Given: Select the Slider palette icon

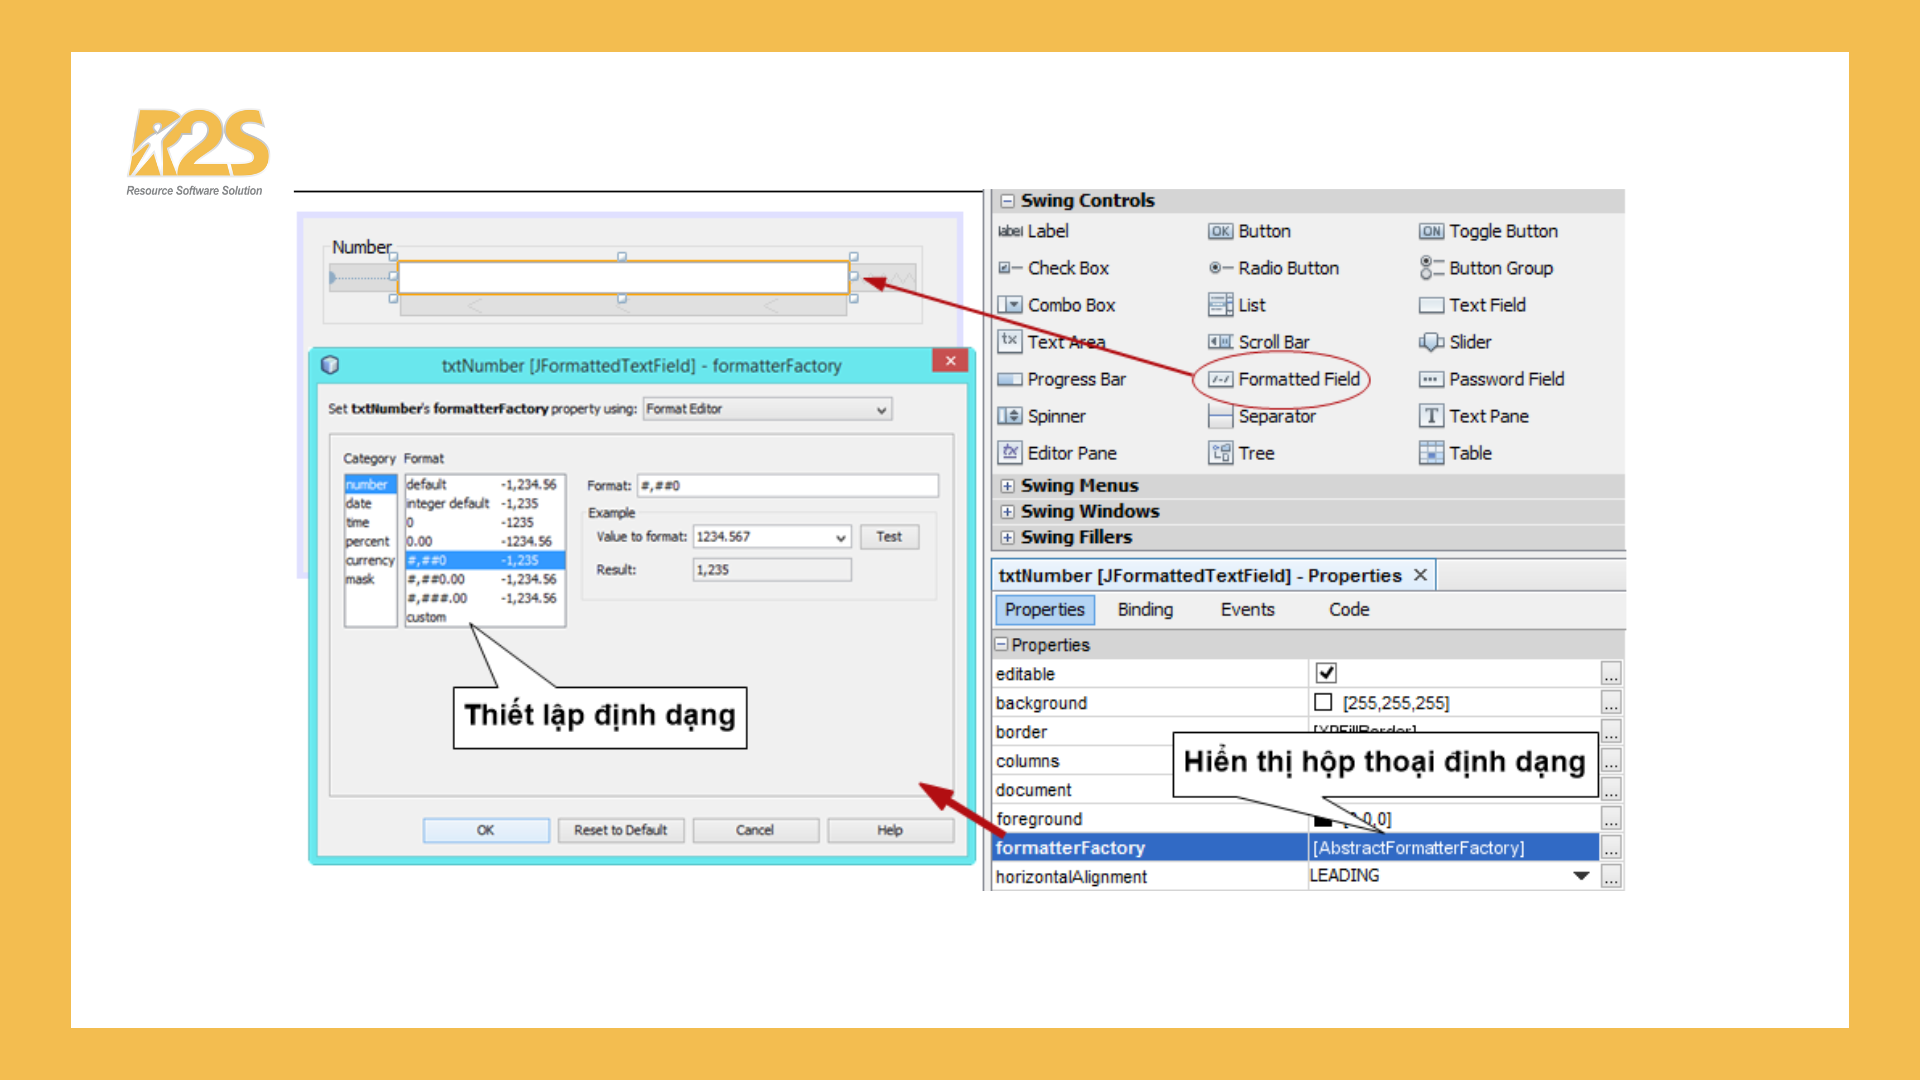Looking at the screenshot, I should pos(1431,342).
